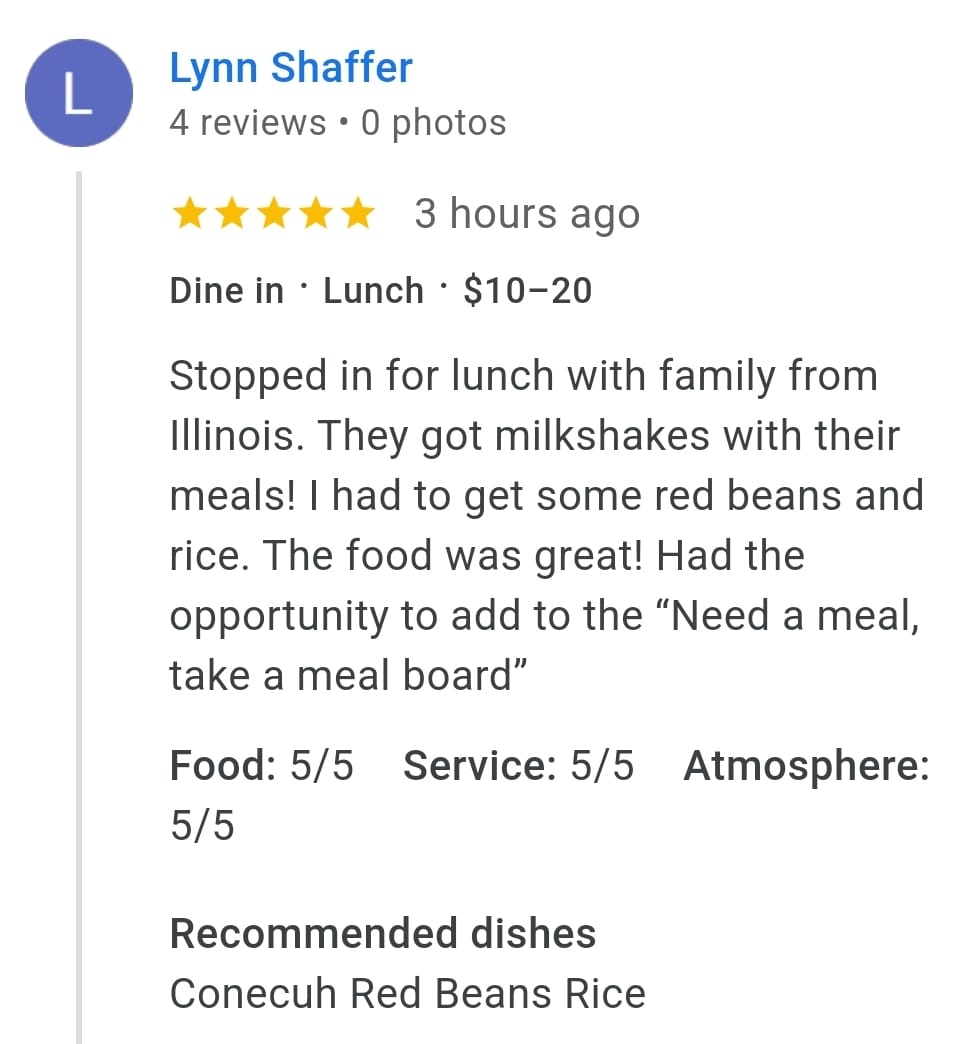Tap the 'Lunch' meal type tag
This screenshot has width=969, height=1044.
coord(374,291)
